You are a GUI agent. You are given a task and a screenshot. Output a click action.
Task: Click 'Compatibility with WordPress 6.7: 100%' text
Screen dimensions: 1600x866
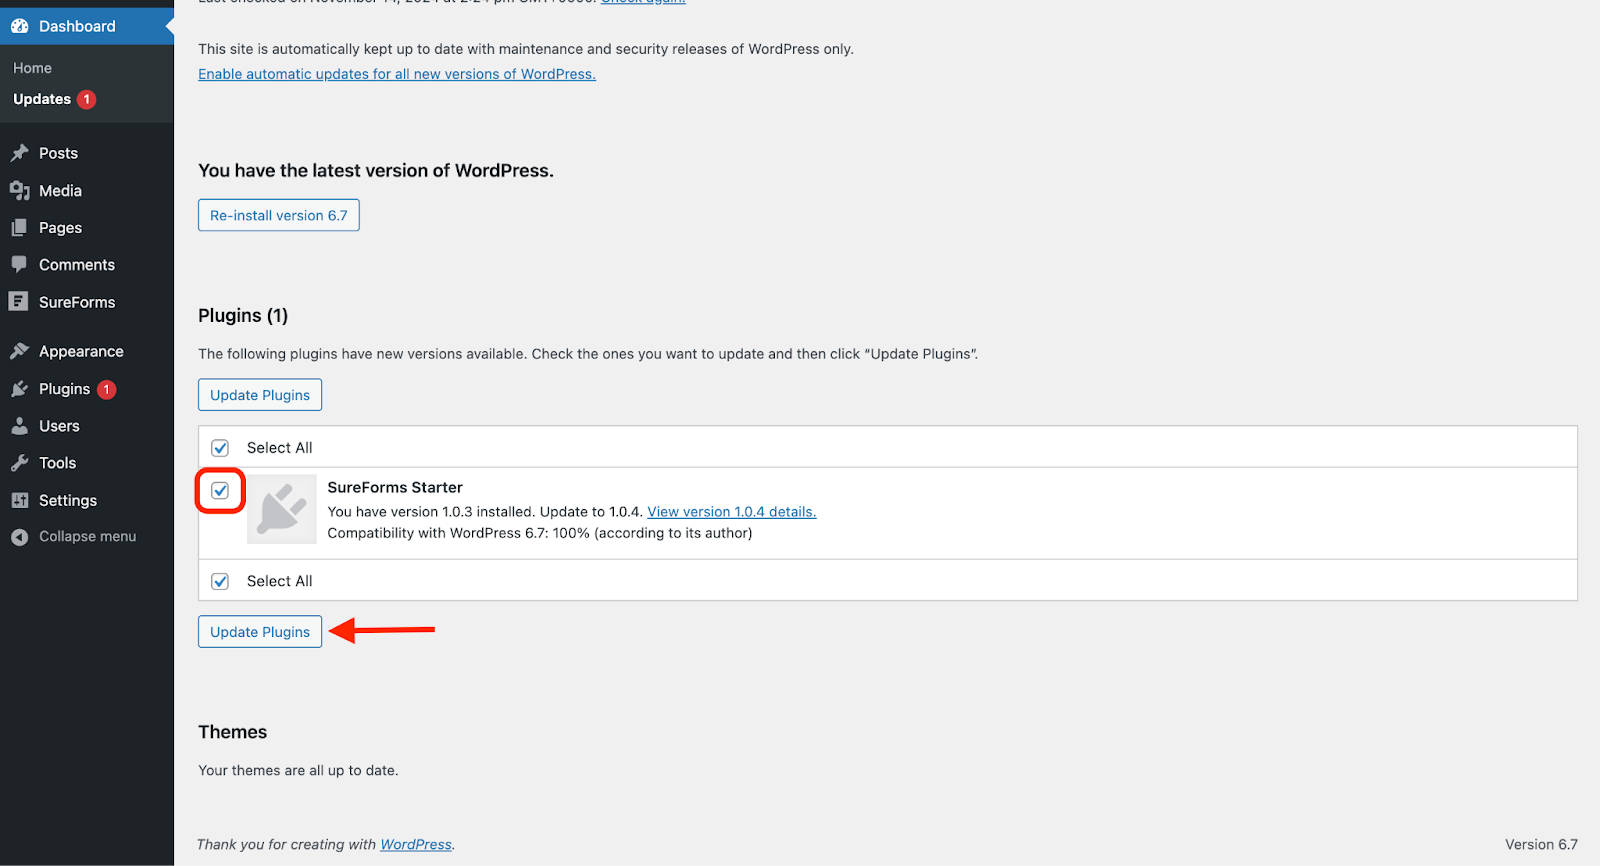(459, 533)
